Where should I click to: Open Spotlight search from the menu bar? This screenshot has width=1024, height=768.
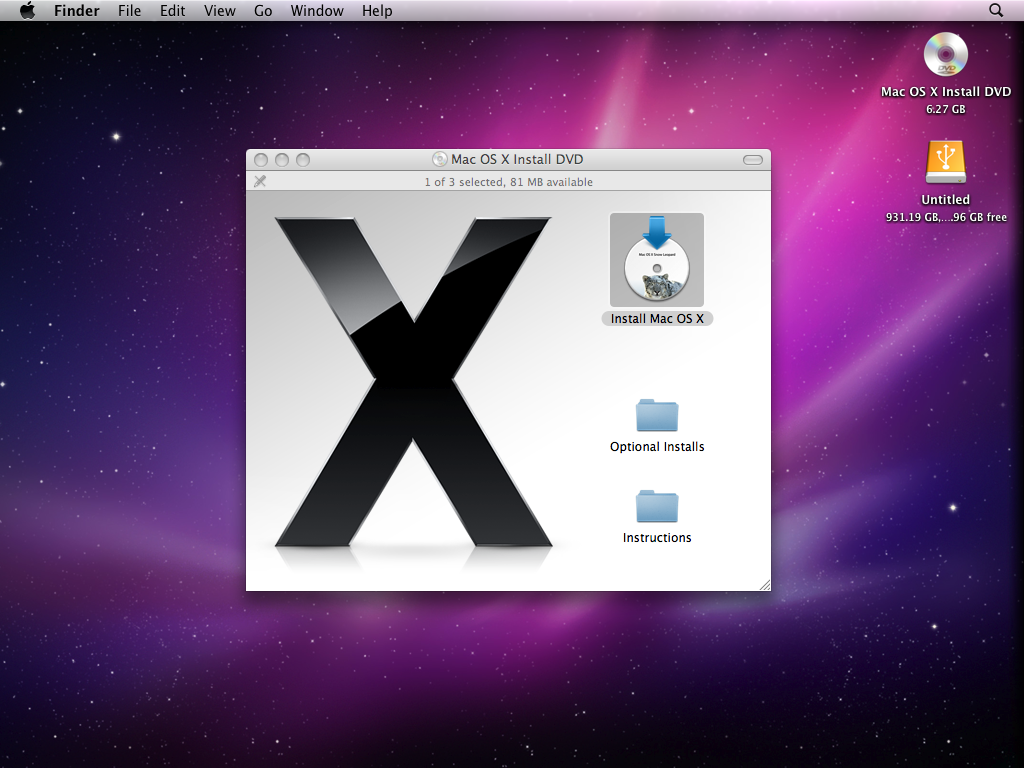[996, 10]
